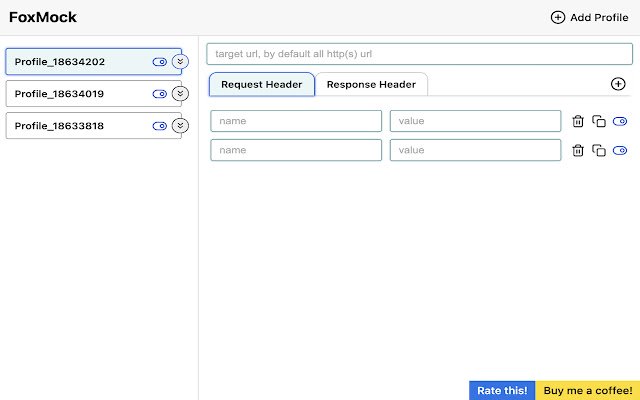Select the Profile_18634202 profile

click(x=93, y=62)
